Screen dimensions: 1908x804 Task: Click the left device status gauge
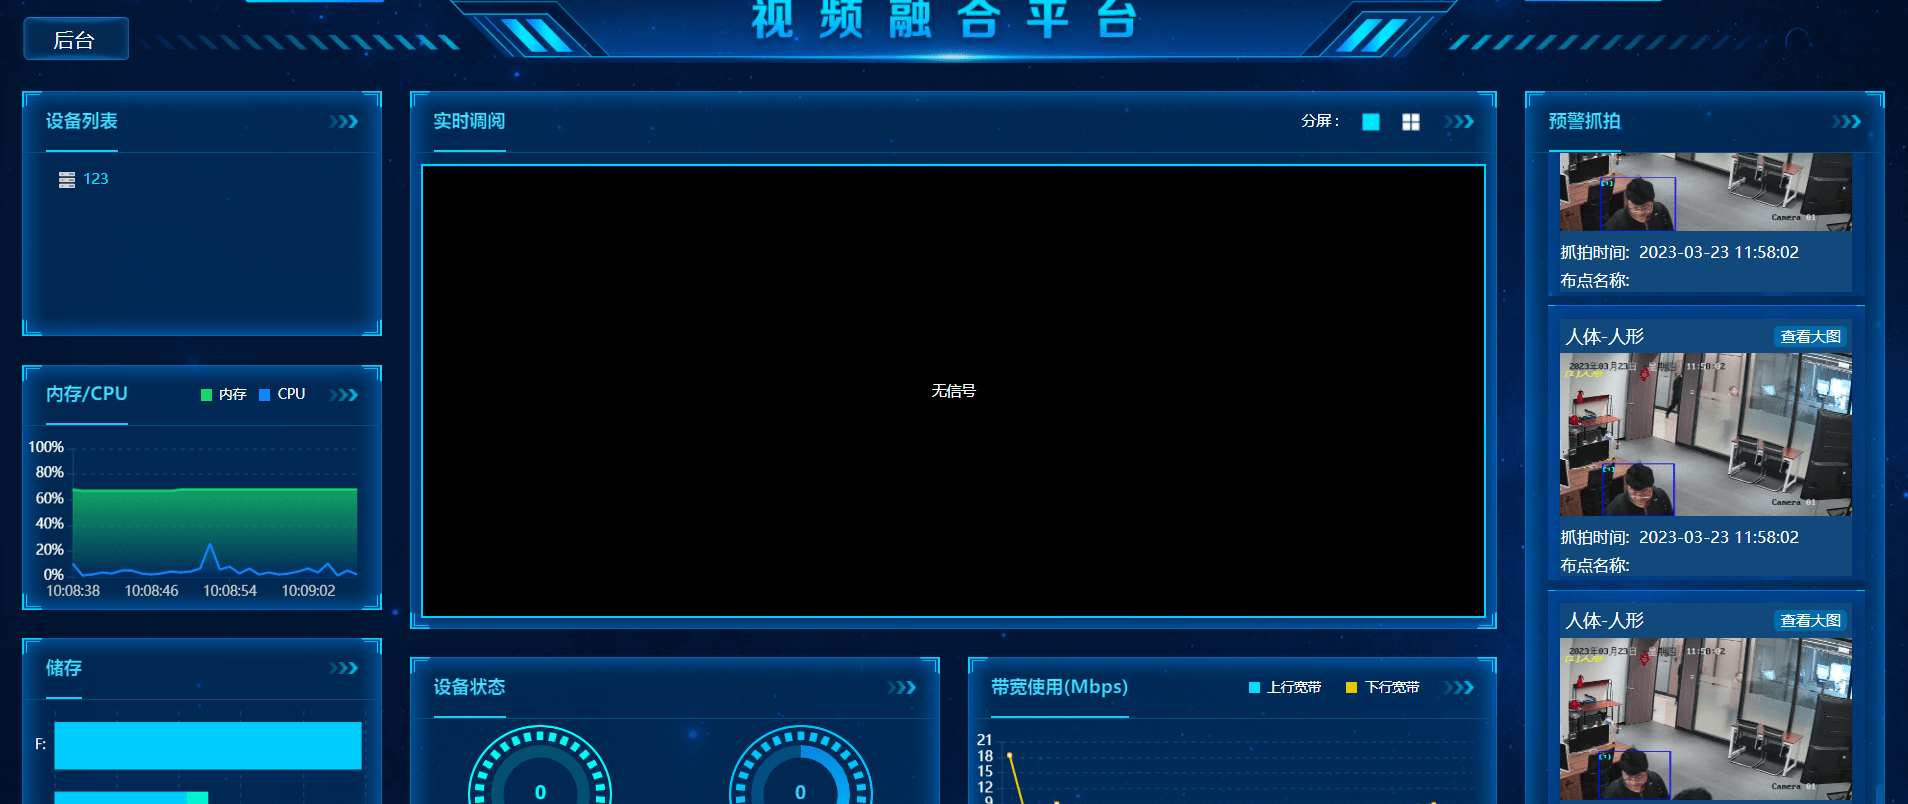click(x=540, y=766)
